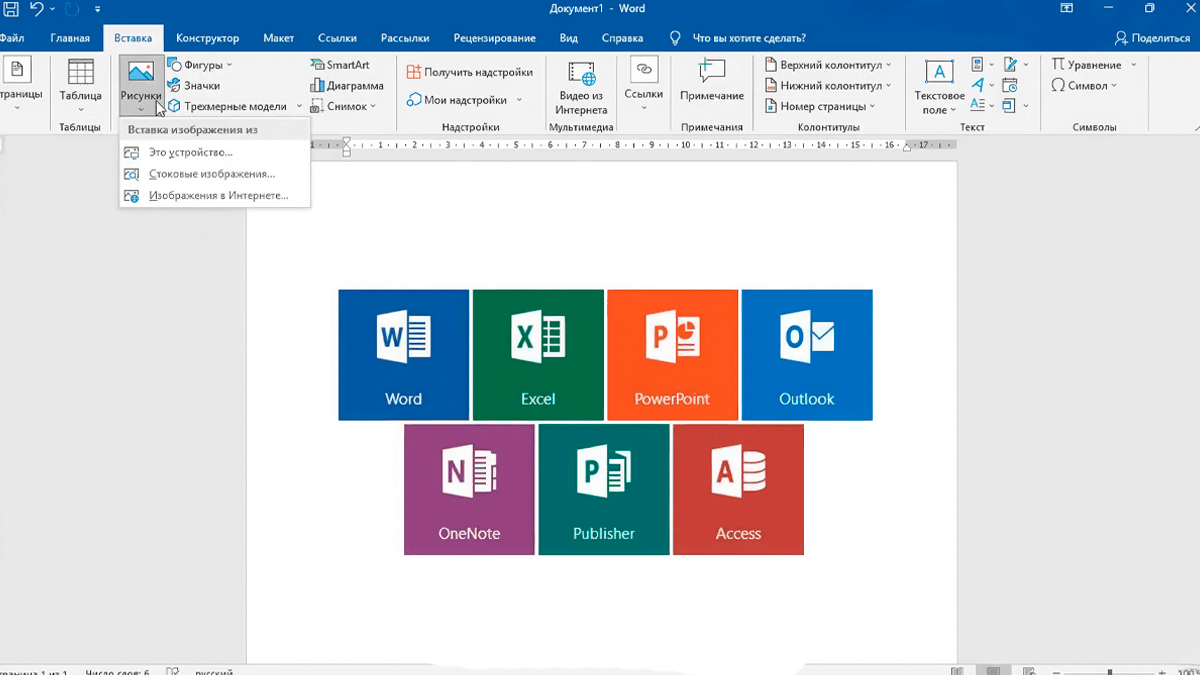Viewport: 1200px width, 675px height.
Task: Insert a SmartArt graphic
Action: [x=340, y=65]
